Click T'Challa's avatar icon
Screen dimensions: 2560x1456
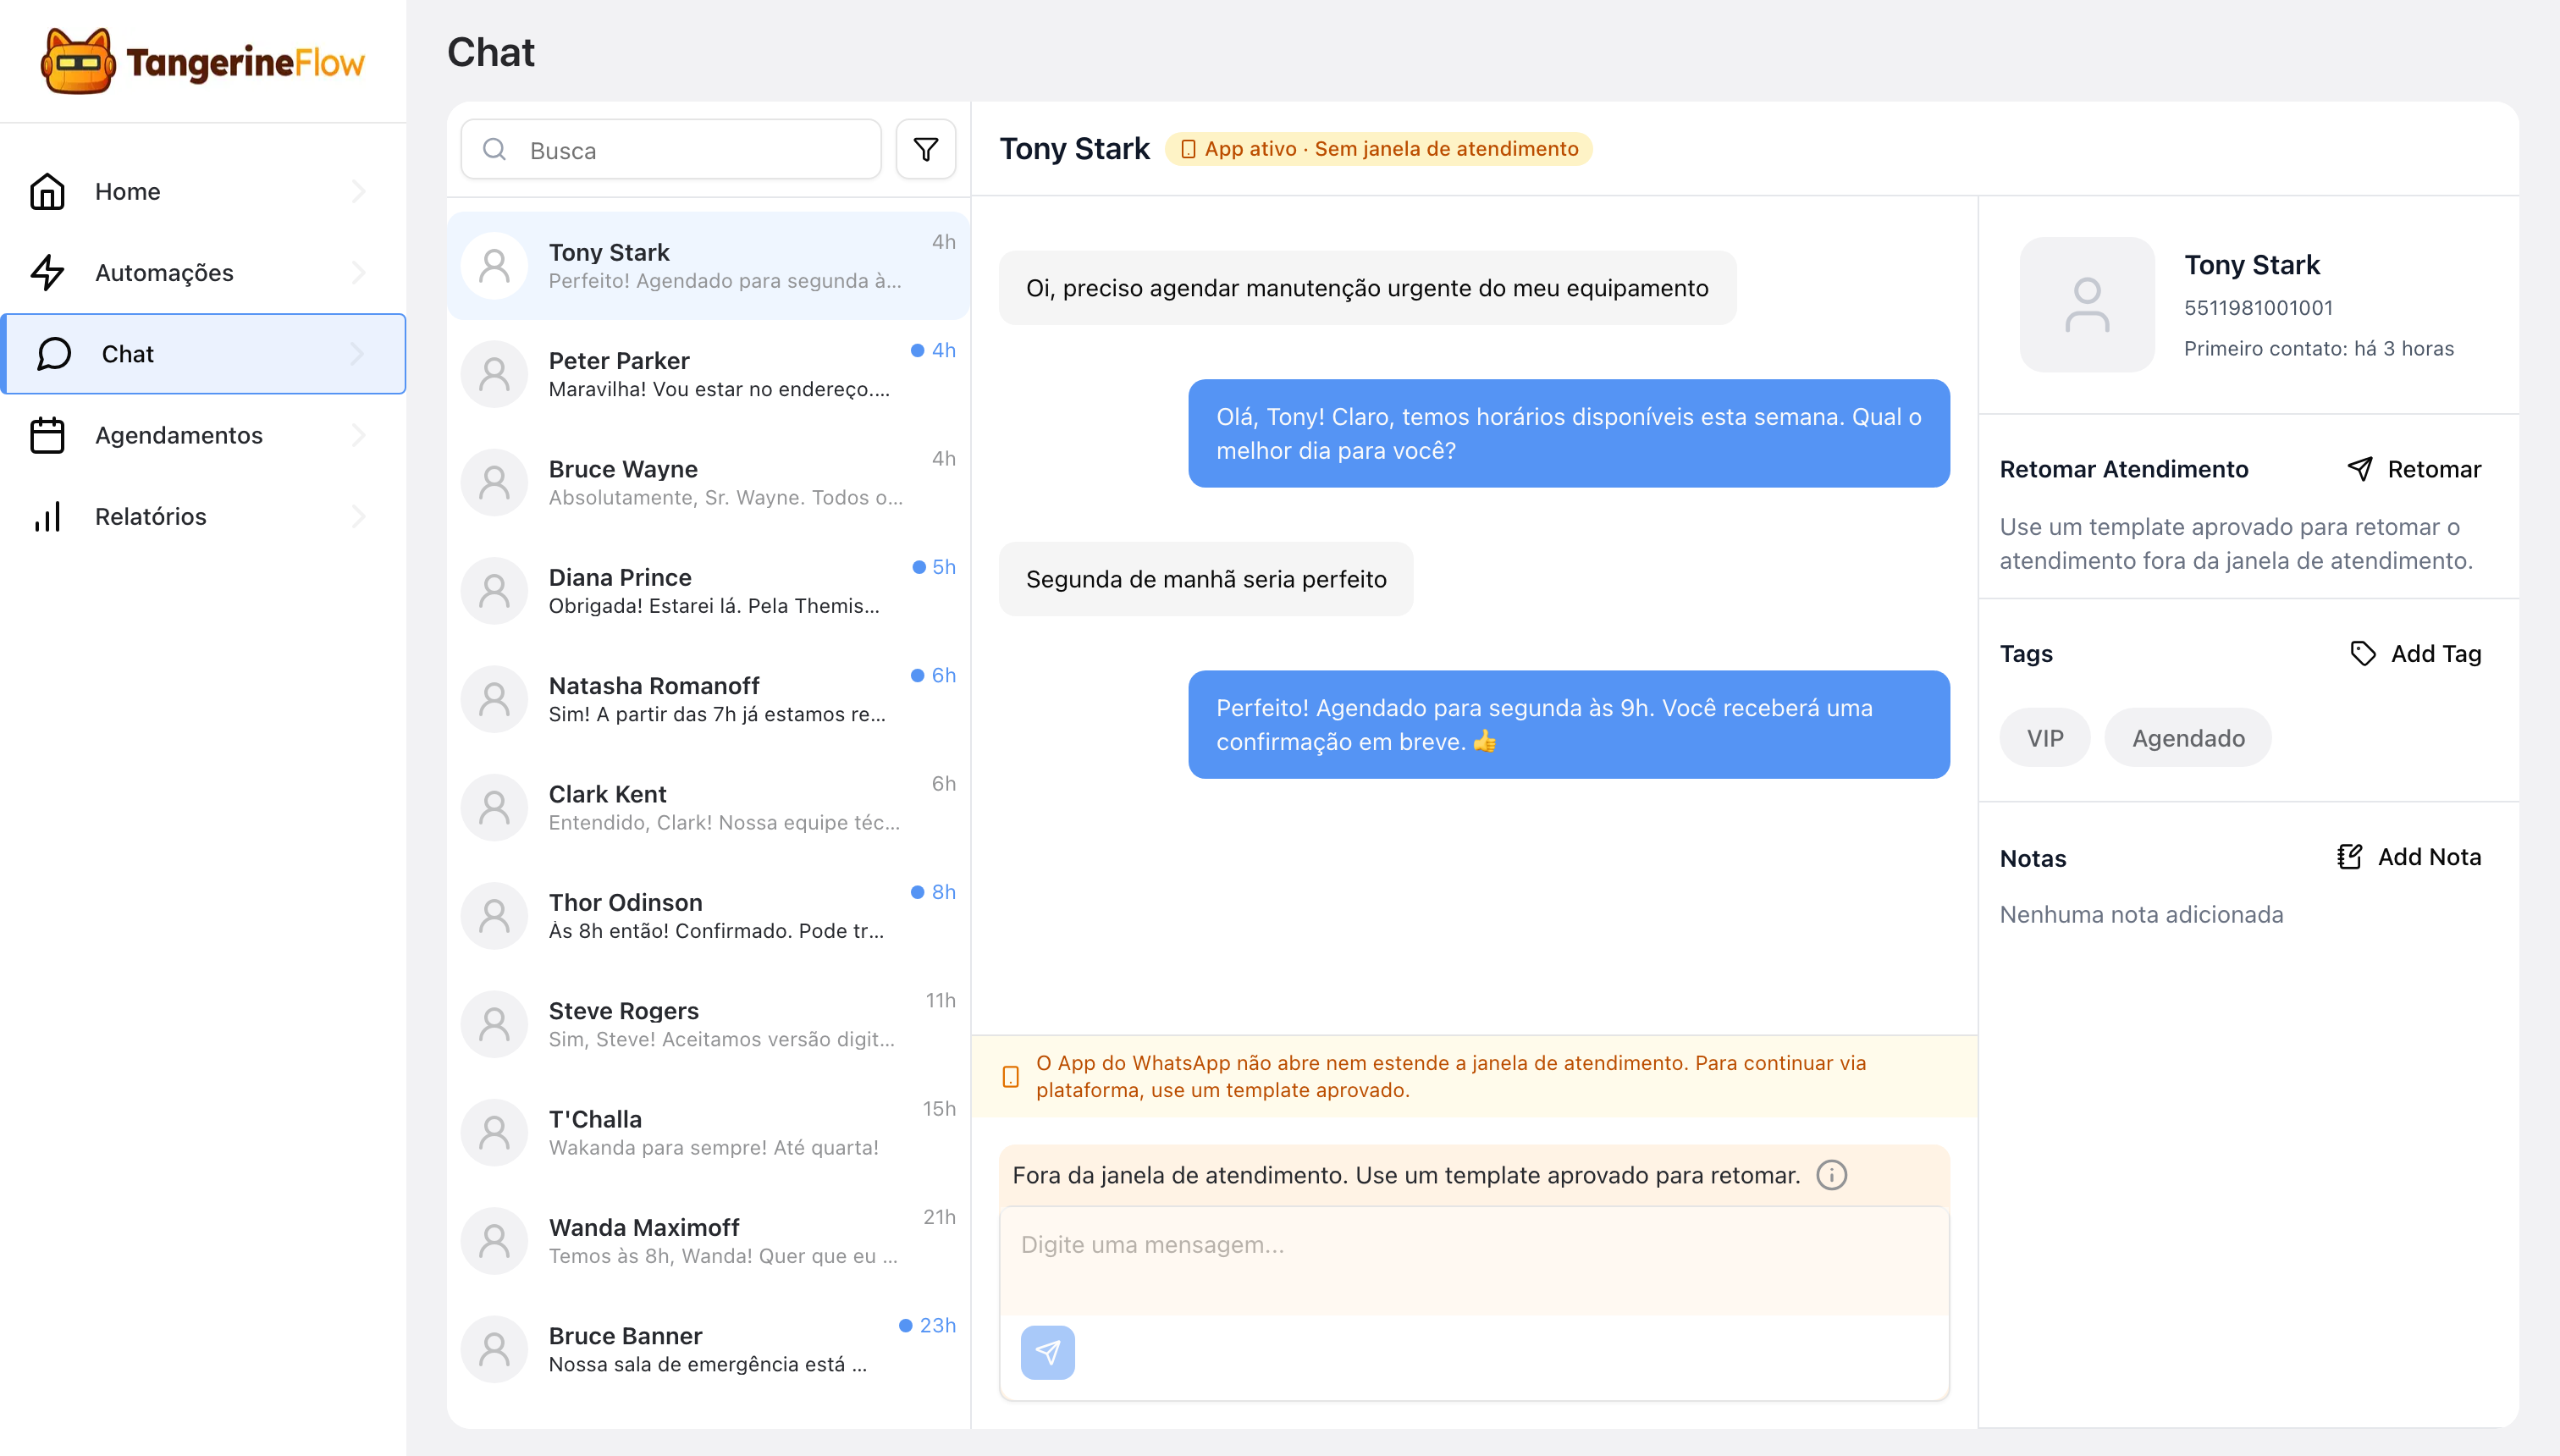click(x=494, y=1132)
